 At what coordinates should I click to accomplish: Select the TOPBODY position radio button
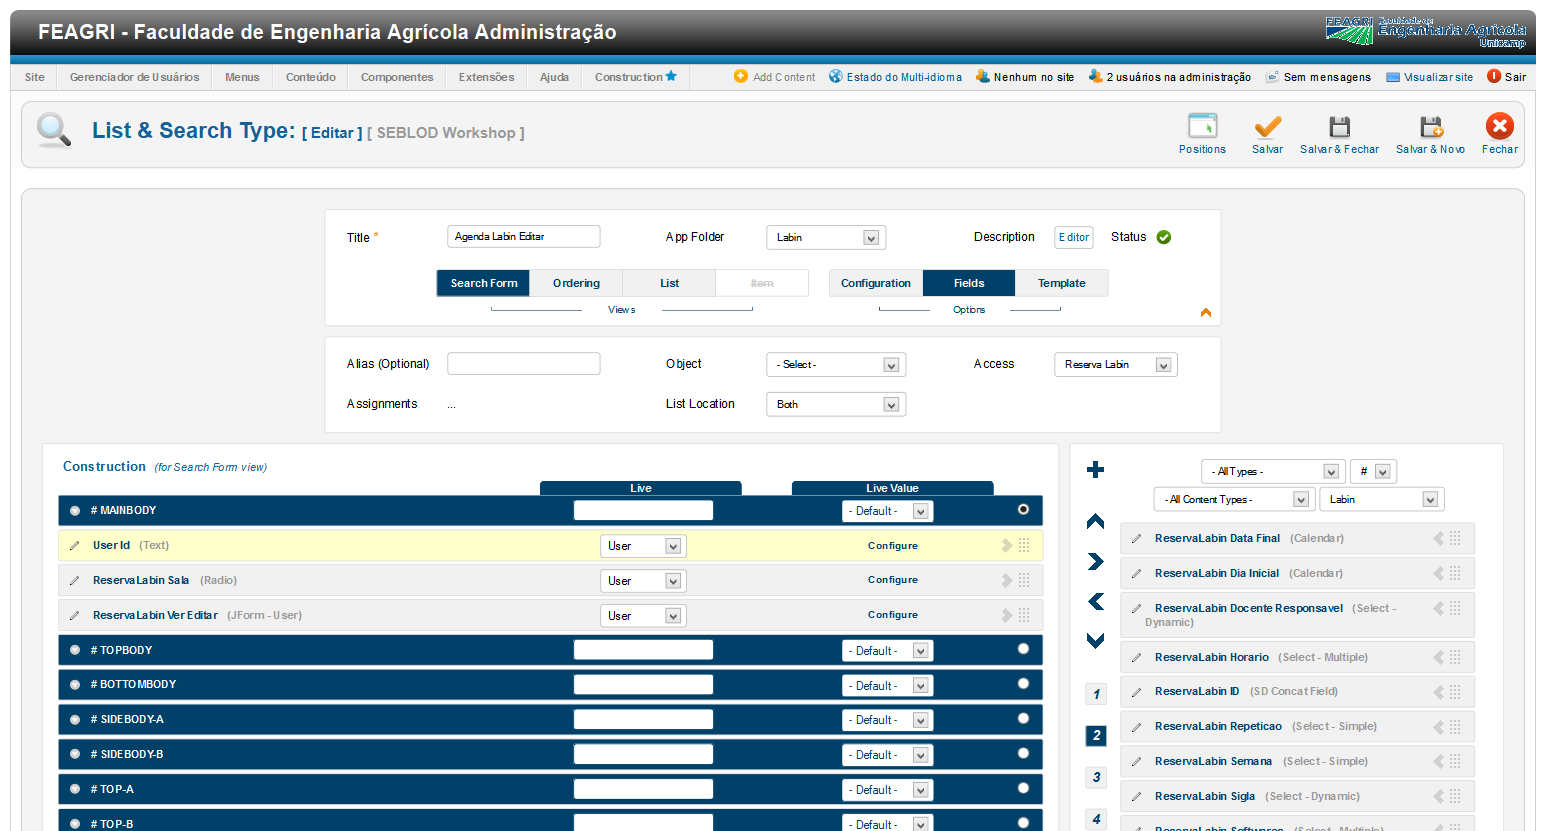(x=1023, y=649)
